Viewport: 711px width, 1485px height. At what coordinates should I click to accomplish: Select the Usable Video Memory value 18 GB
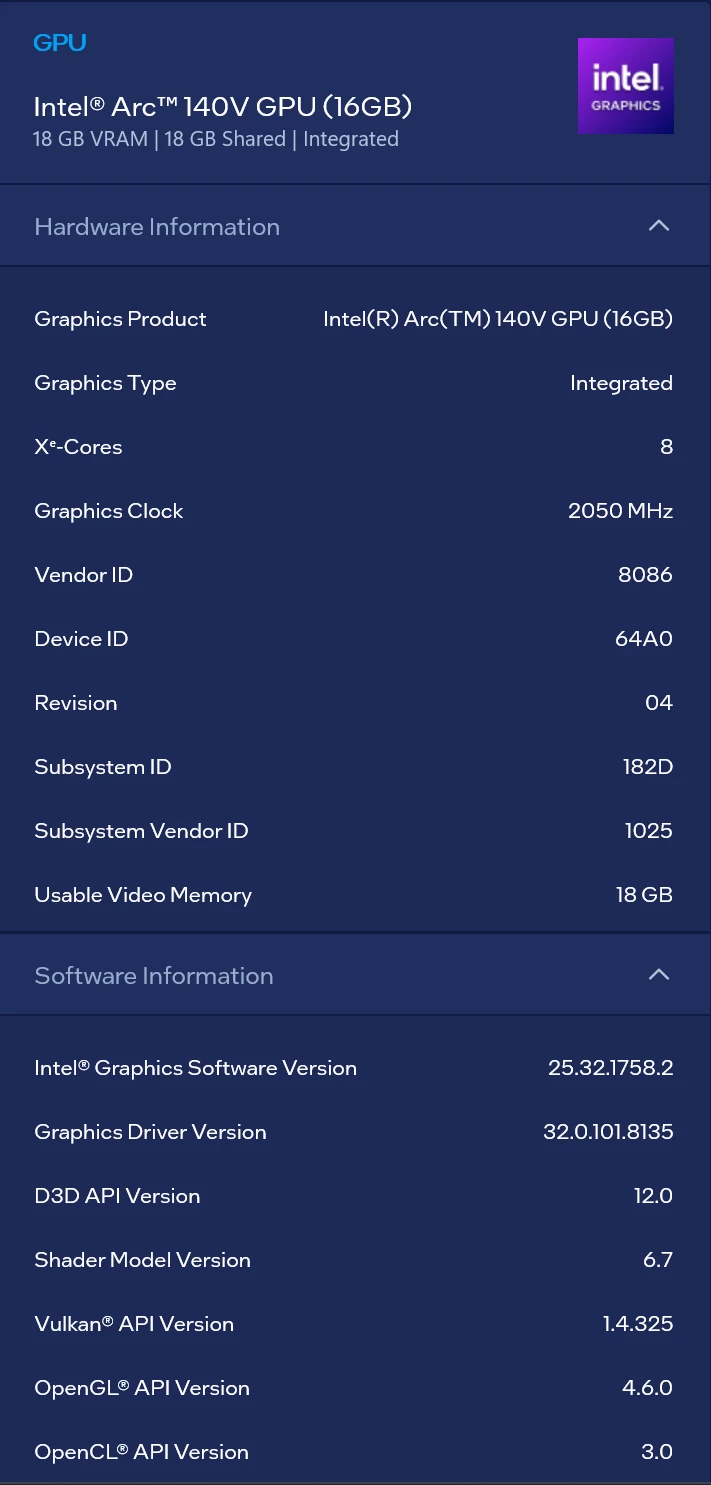[644, 895]
